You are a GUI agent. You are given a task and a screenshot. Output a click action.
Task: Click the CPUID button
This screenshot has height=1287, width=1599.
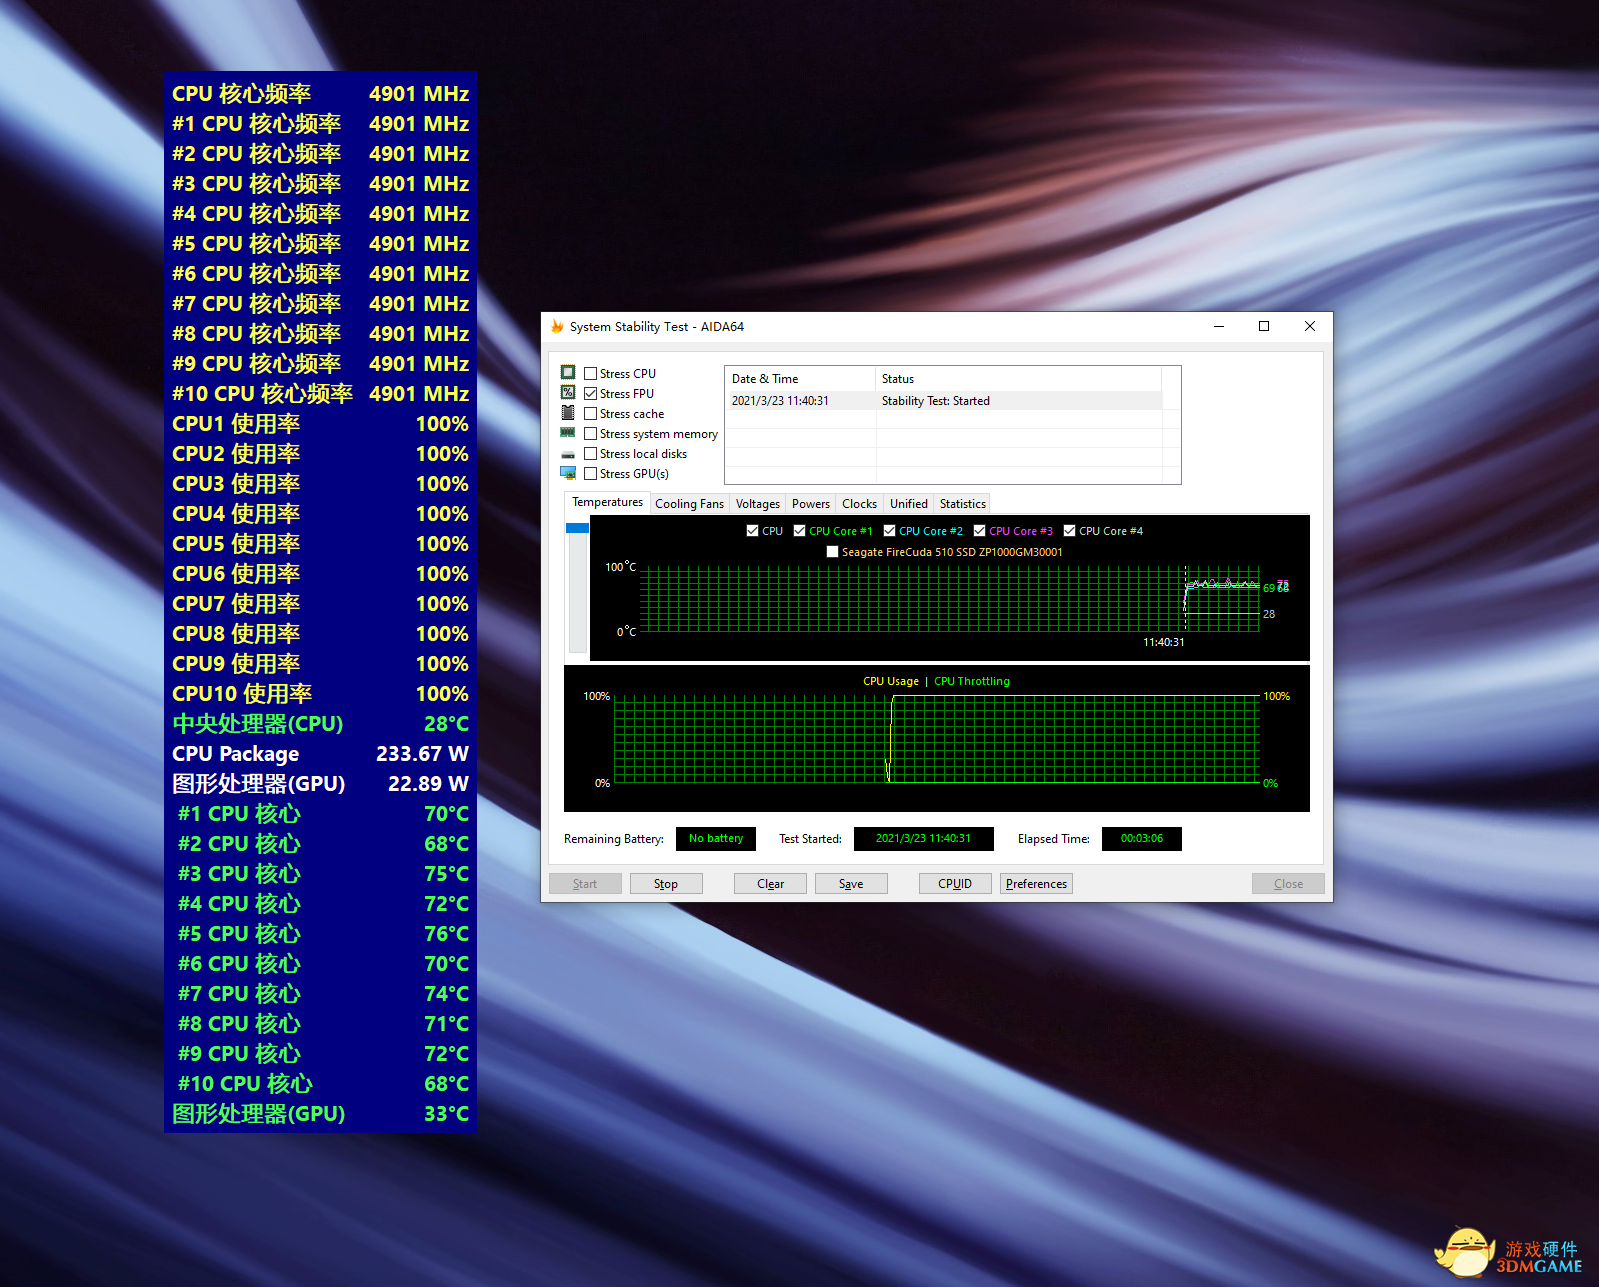955,884
